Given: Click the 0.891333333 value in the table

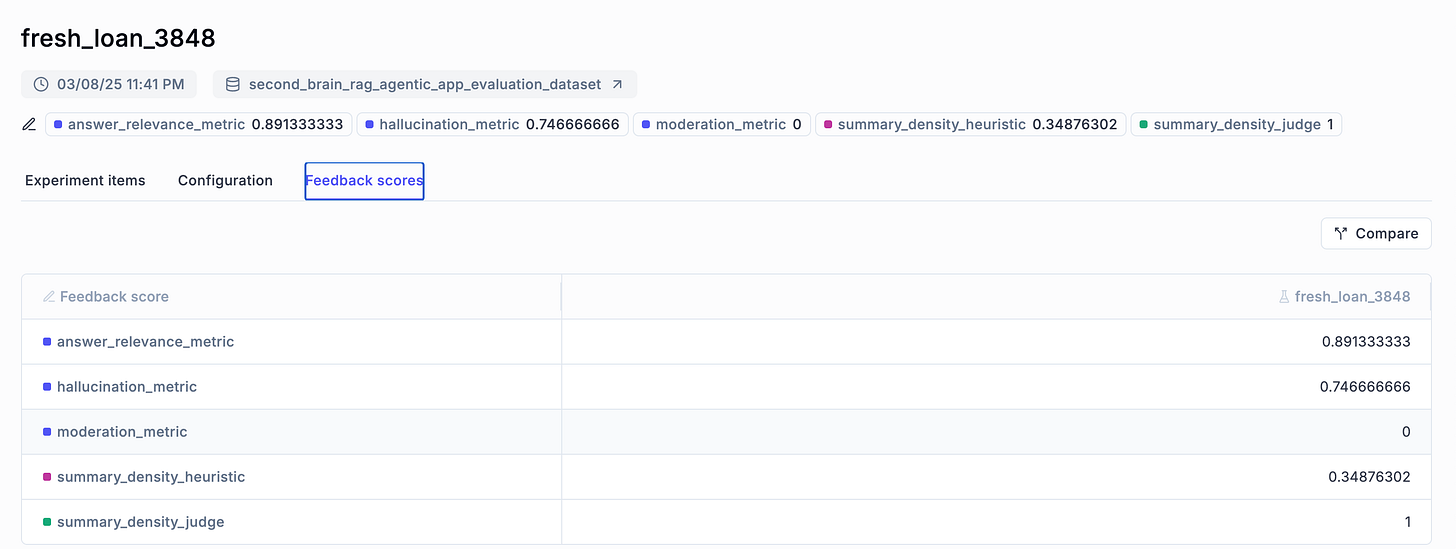Looking at the screenshot, I should click(x=1366, y=342).
